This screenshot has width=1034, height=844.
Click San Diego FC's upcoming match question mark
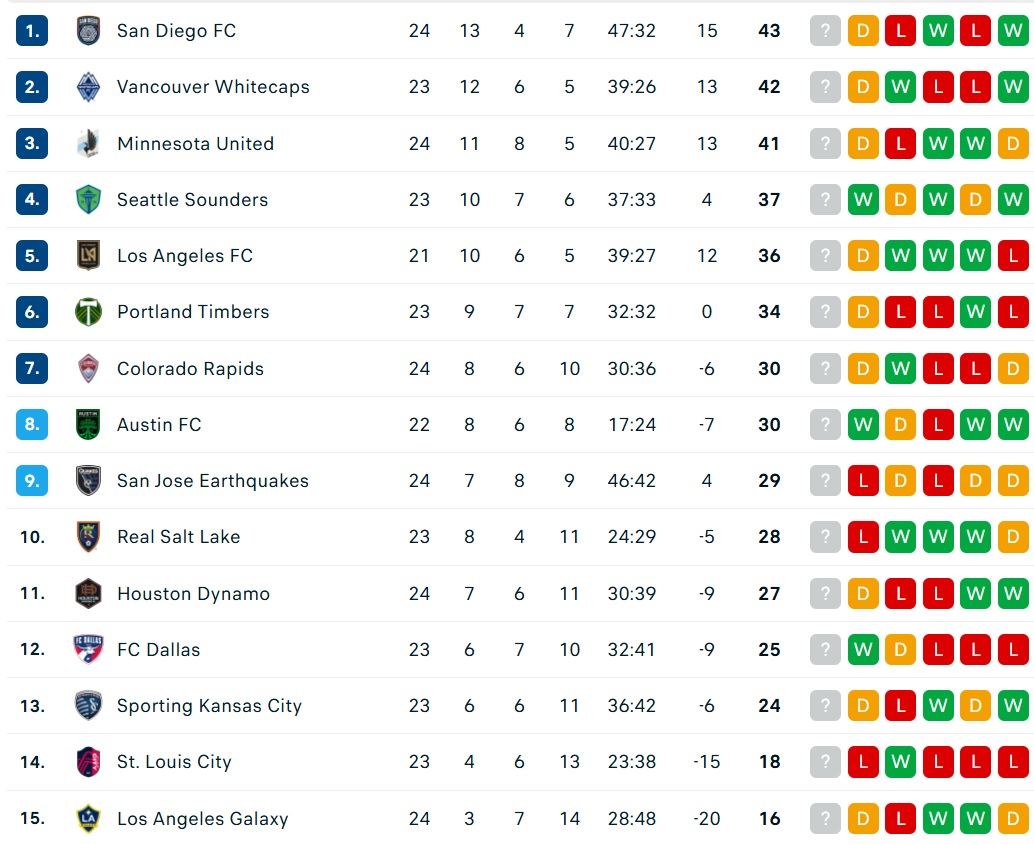point(825,31)
